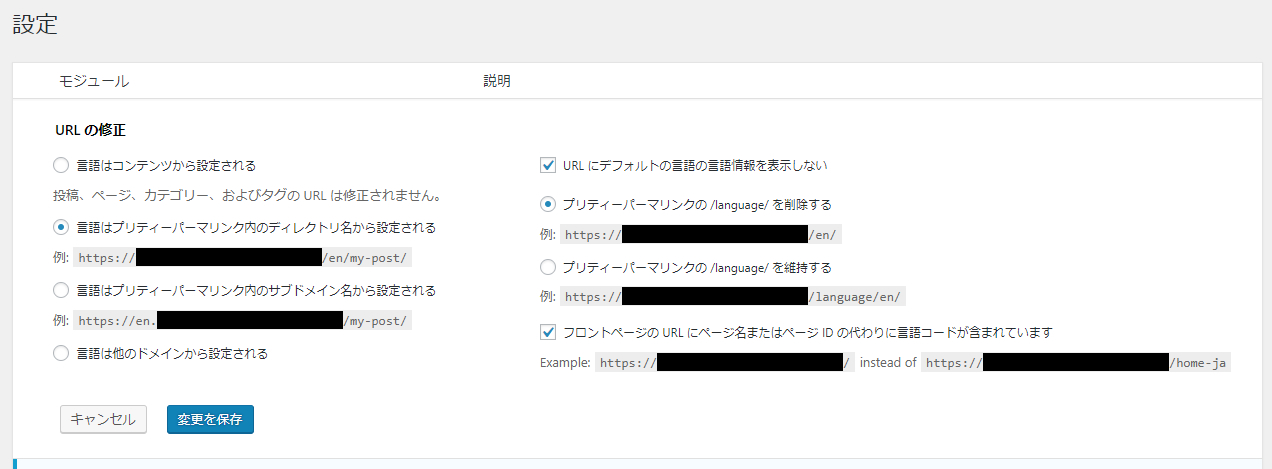Select language set from subdomain name option
This screenshot has height=469, width=1272.
click(61, 290)
